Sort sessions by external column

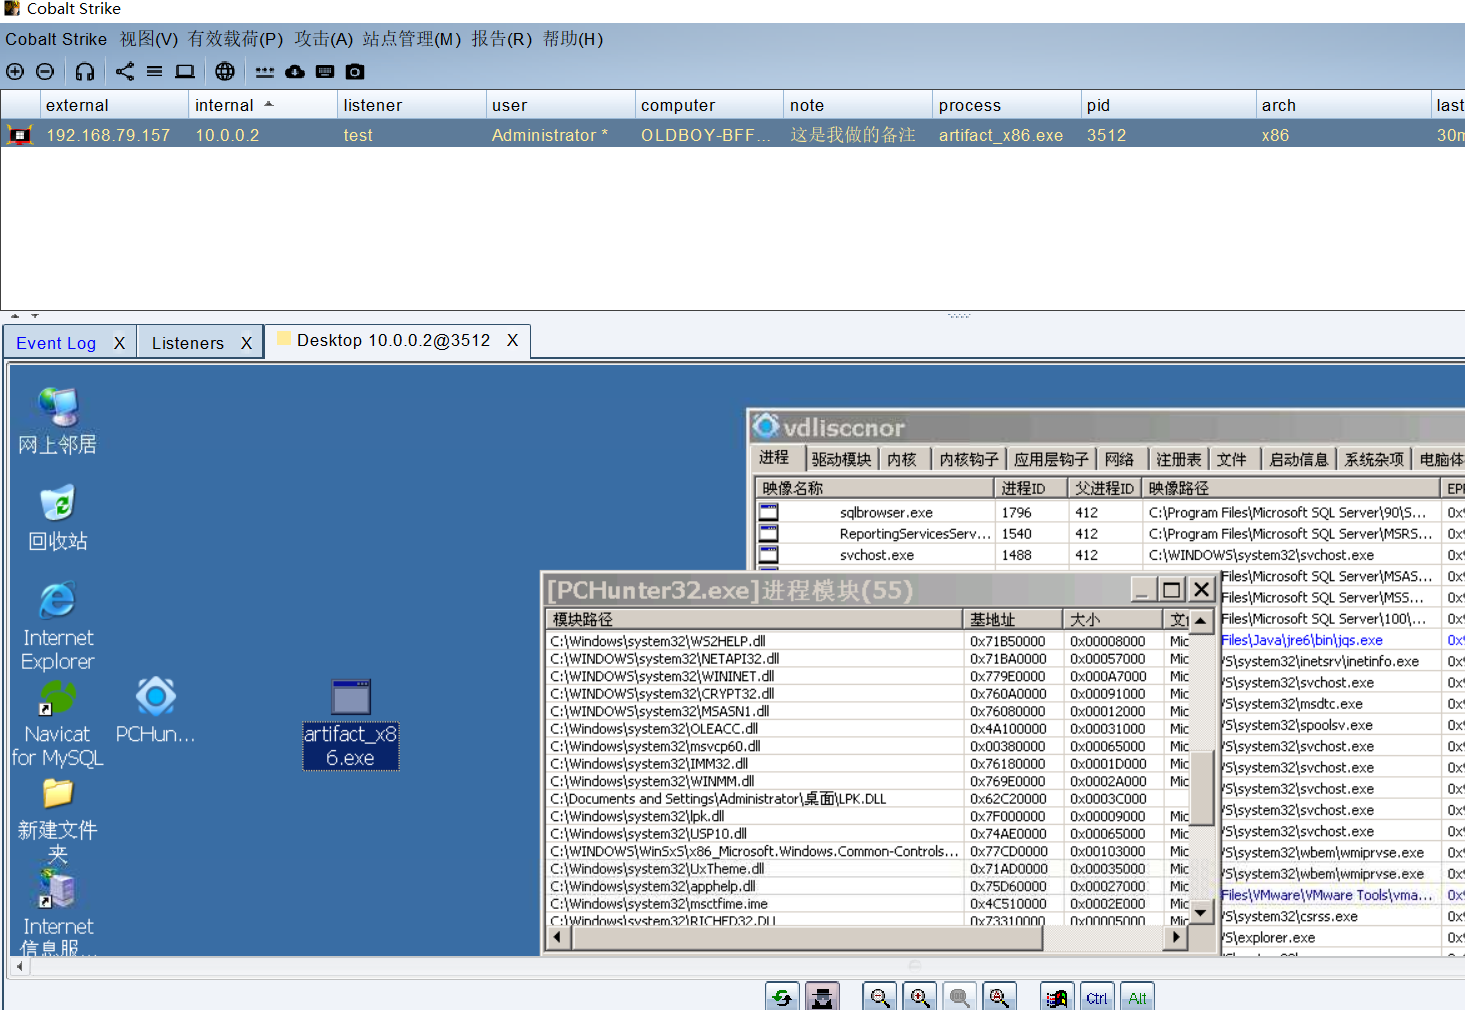(x=114, y=105)
